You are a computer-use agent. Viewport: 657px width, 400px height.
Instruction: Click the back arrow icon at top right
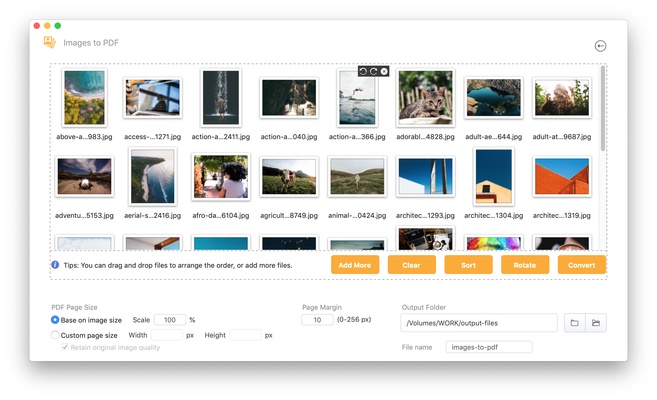[600, 46]
